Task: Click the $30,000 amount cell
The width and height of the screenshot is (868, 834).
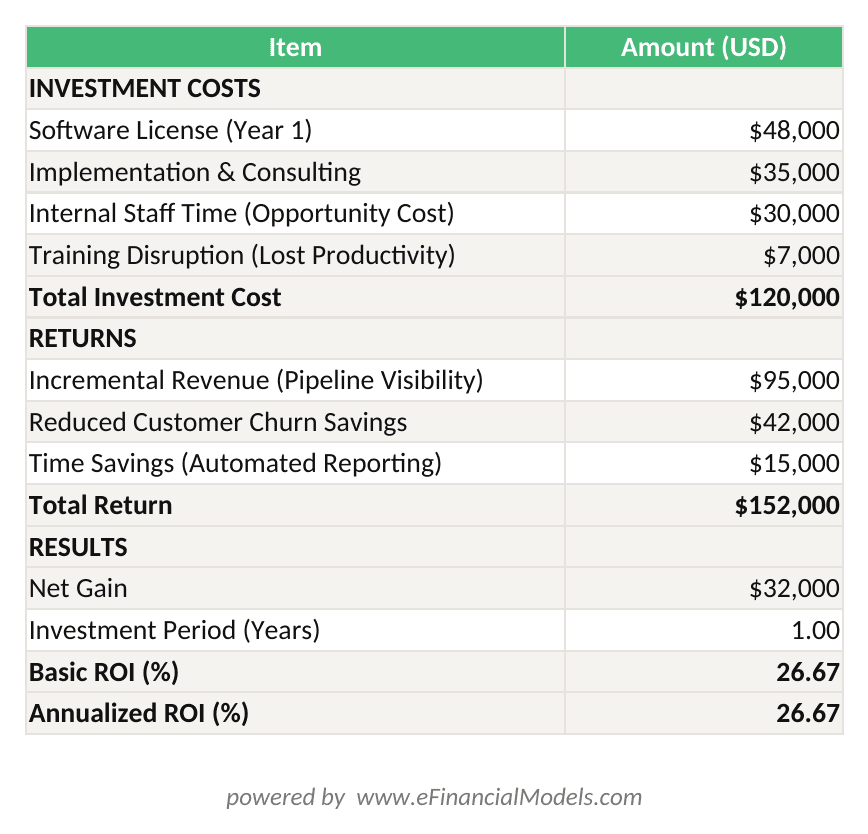Action: [704, 214]
